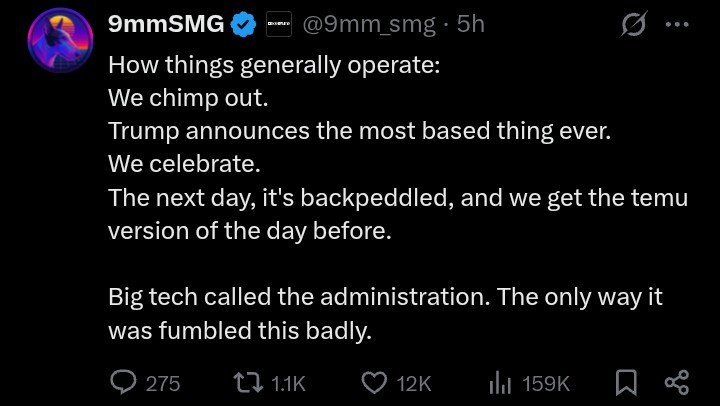Image resolution: width=720 pixels, height=406 pixels.
Task: Open post via "How things generally operate" text
Action: pos(274,66)
